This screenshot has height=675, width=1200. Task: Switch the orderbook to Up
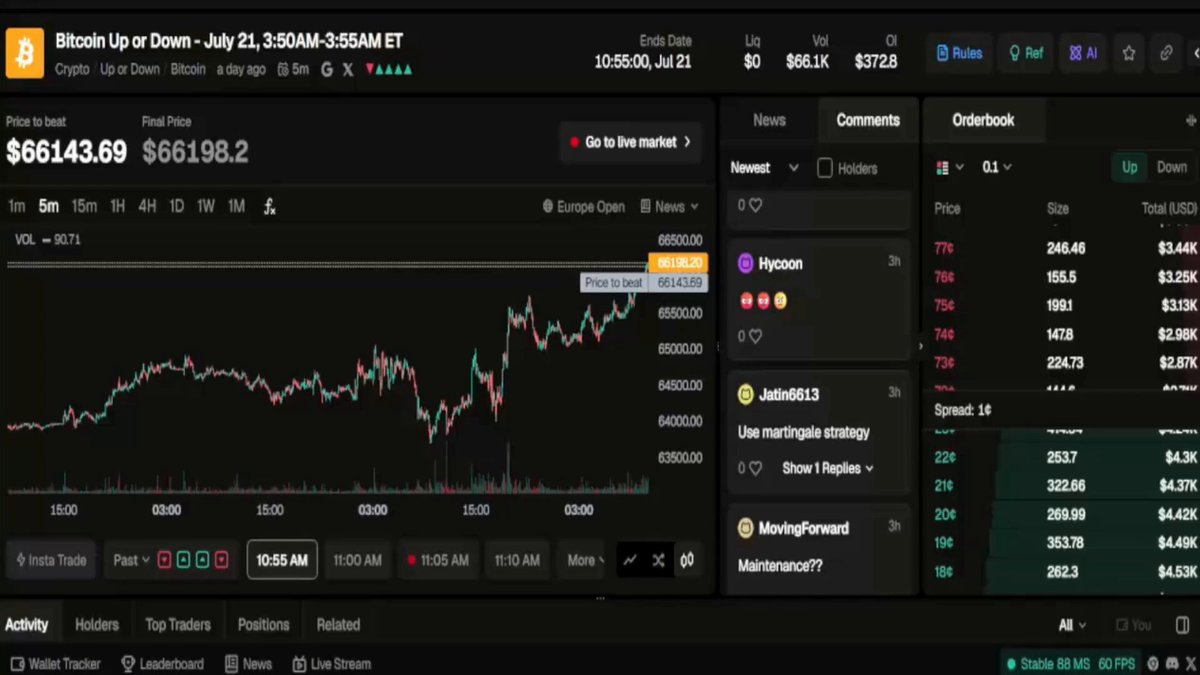[x=1129, y=167]
